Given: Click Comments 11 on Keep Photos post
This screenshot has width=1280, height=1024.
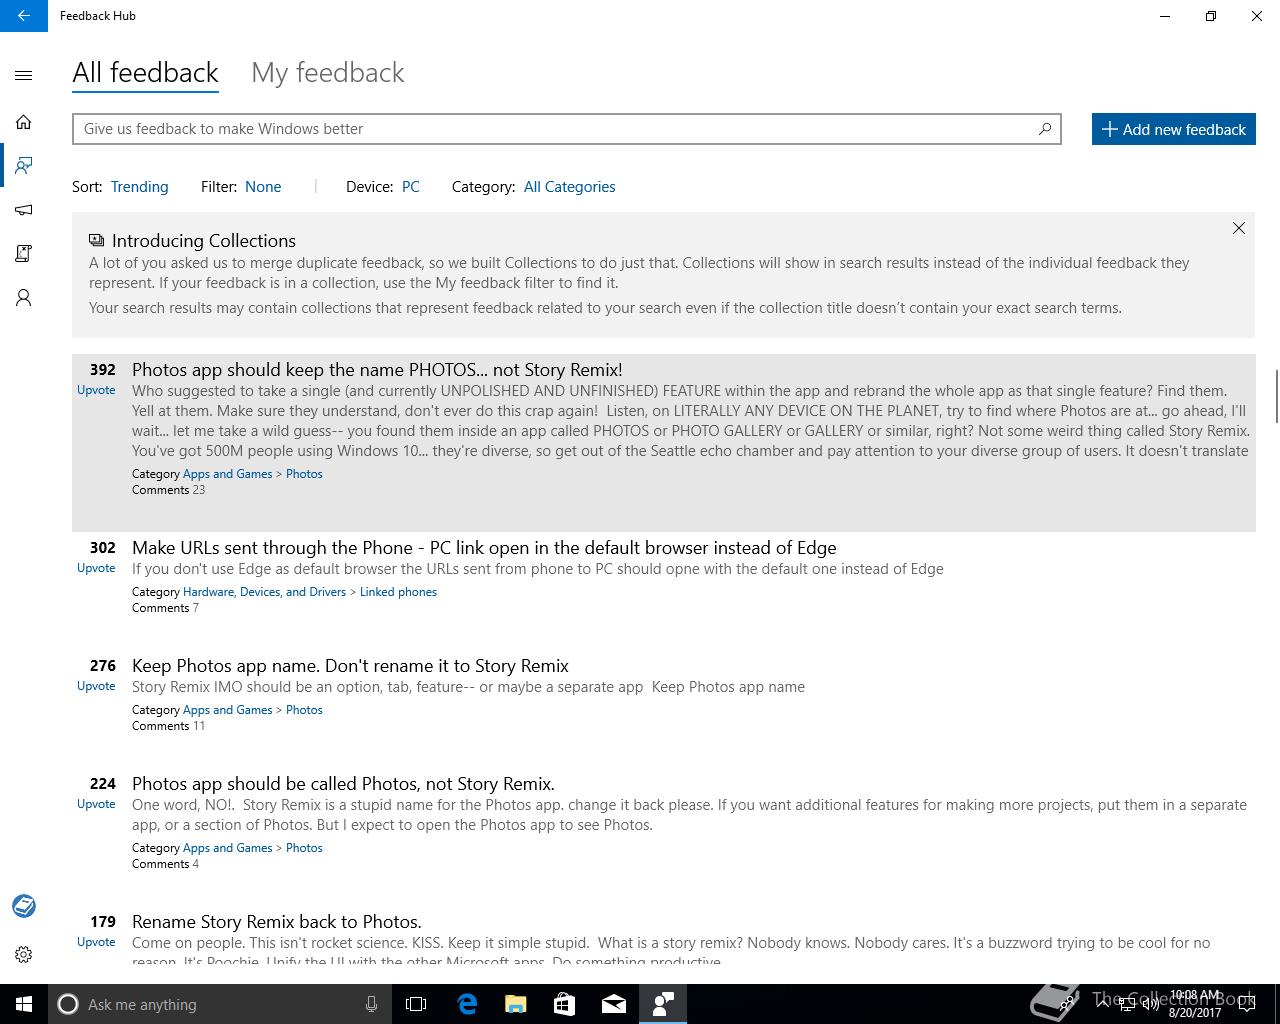Looking at the screenshot, I should point(169,726).
